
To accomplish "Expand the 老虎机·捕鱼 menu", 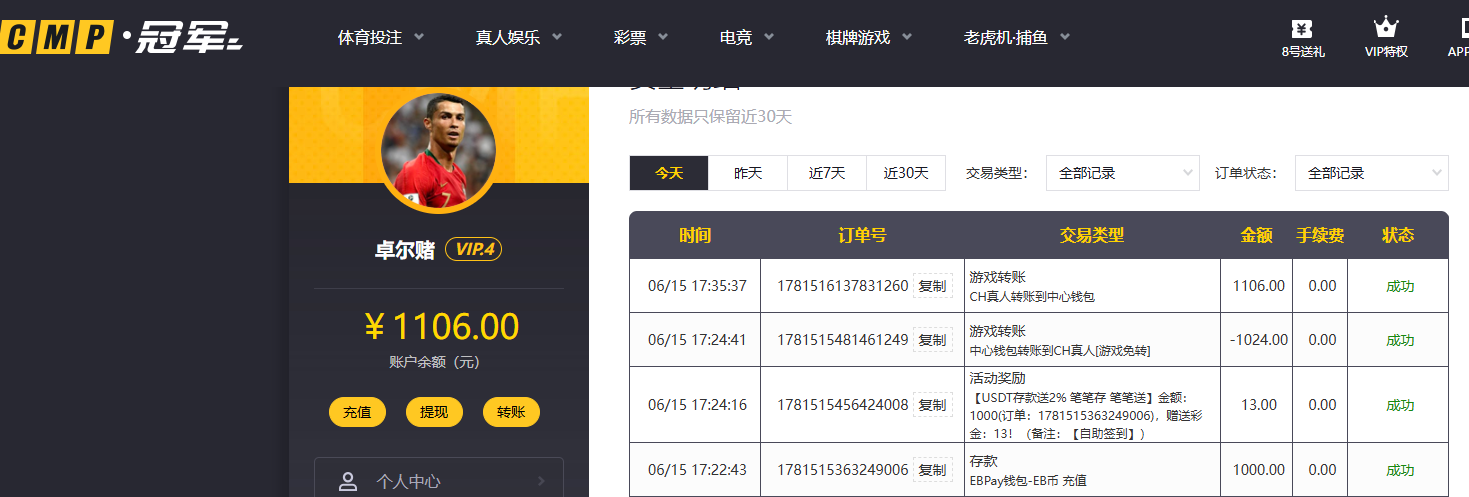I will 1017,38.
